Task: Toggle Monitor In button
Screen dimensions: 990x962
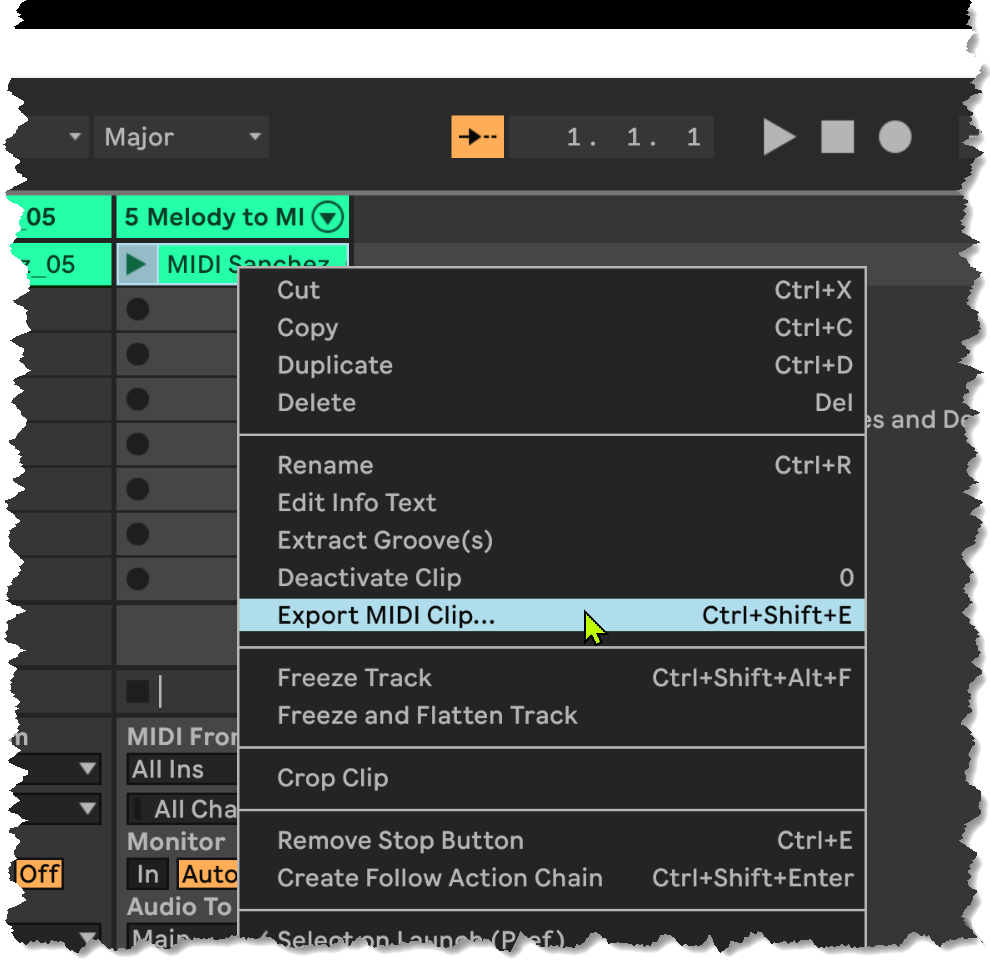Action: point(148,874)
